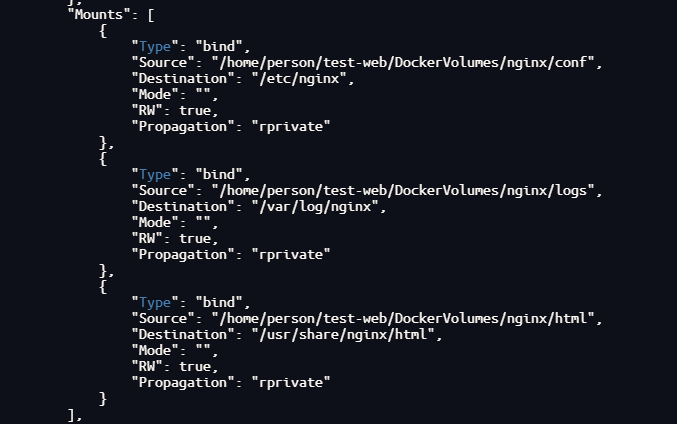Click the "/usr/share/nginx/html" destination value
The image size is (677, 424).
pos(346,335)
